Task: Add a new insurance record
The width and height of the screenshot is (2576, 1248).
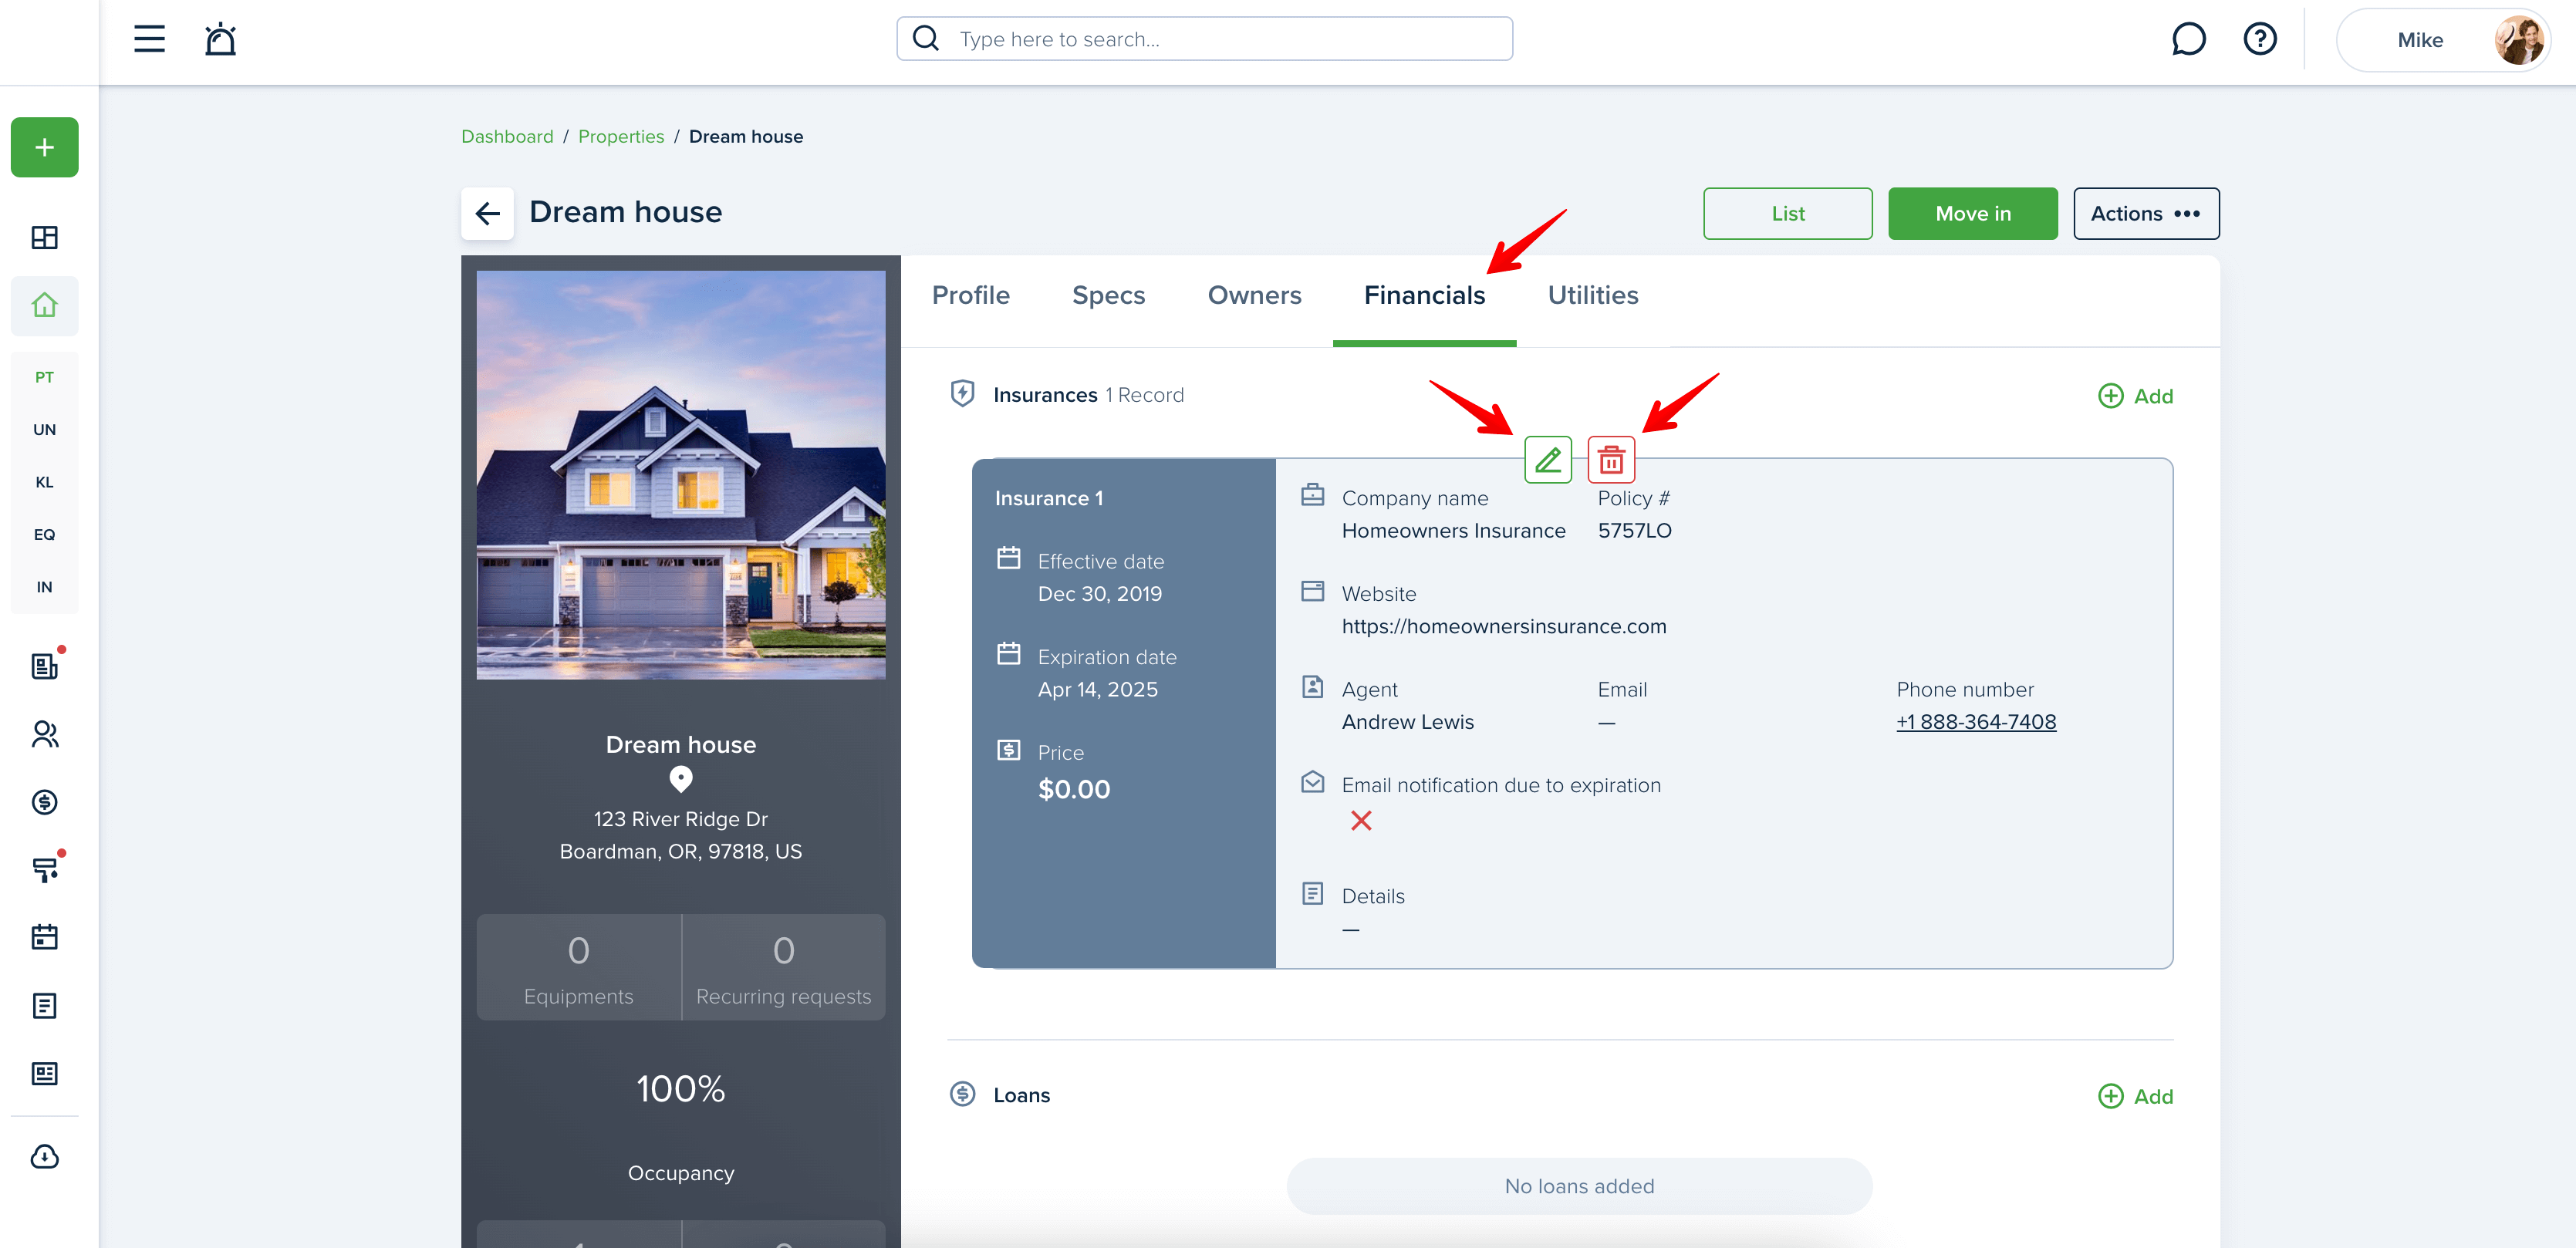Action: [2135, 396]
